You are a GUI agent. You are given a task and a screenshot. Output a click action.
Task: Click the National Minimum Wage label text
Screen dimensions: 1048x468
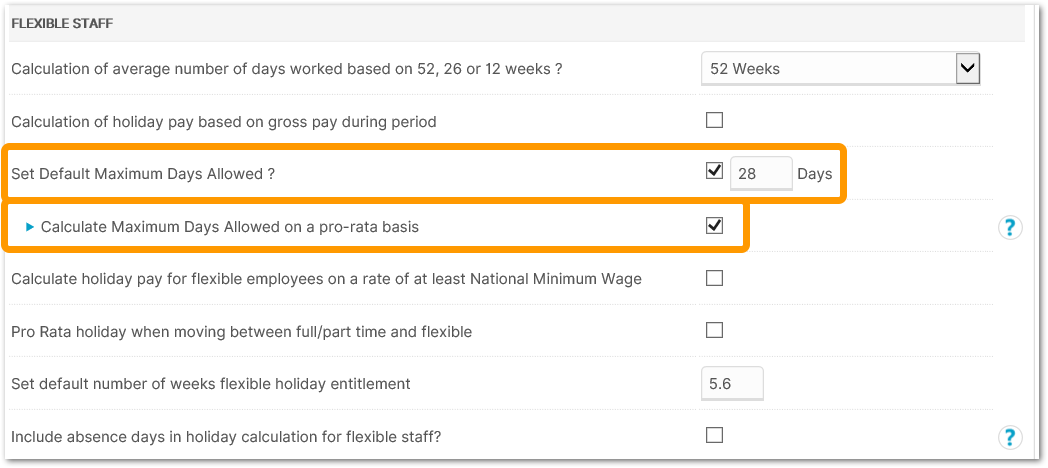326,279
